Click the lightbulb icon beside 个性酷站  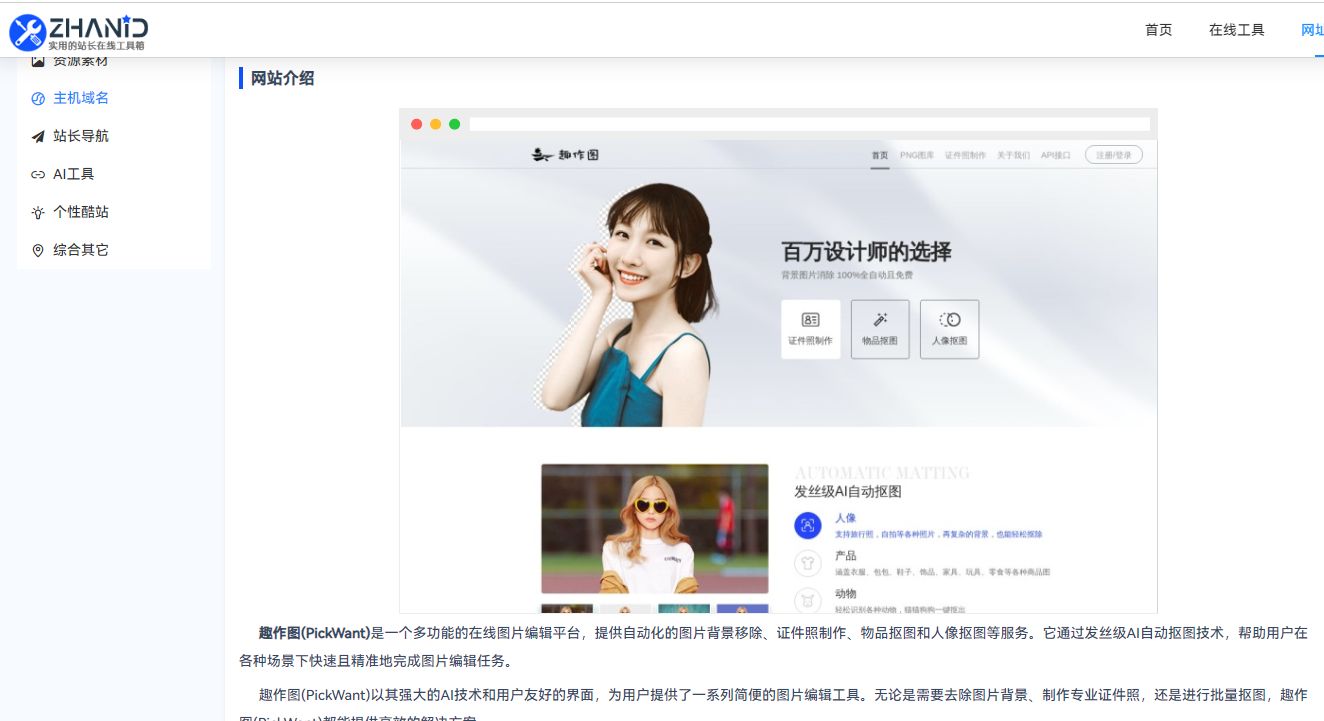point(38,212)
